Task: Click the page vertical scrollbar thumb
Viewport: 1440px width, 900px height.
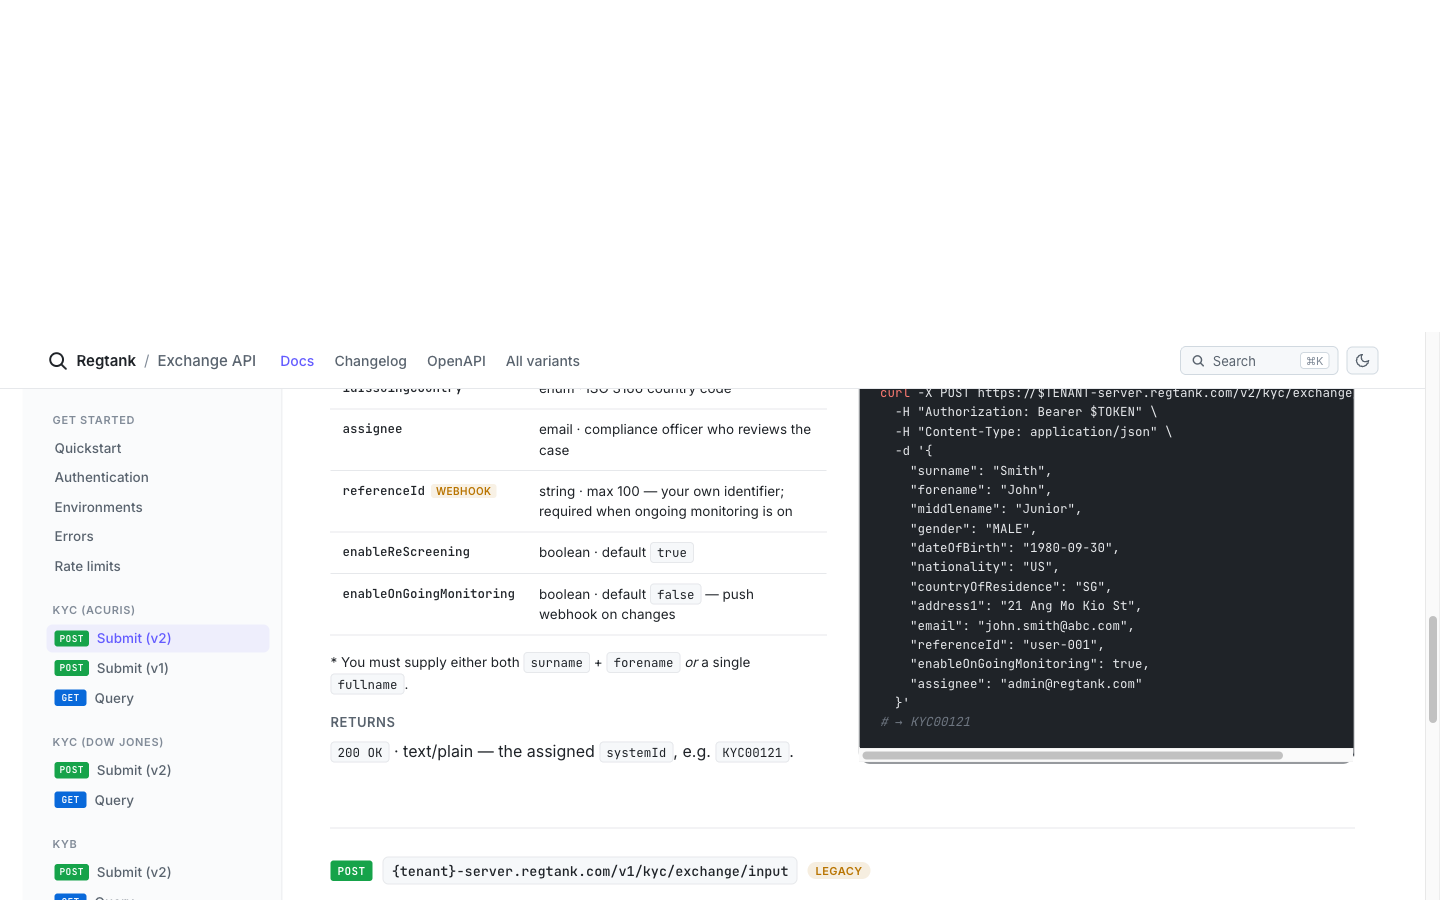Action: (1432, 669)
